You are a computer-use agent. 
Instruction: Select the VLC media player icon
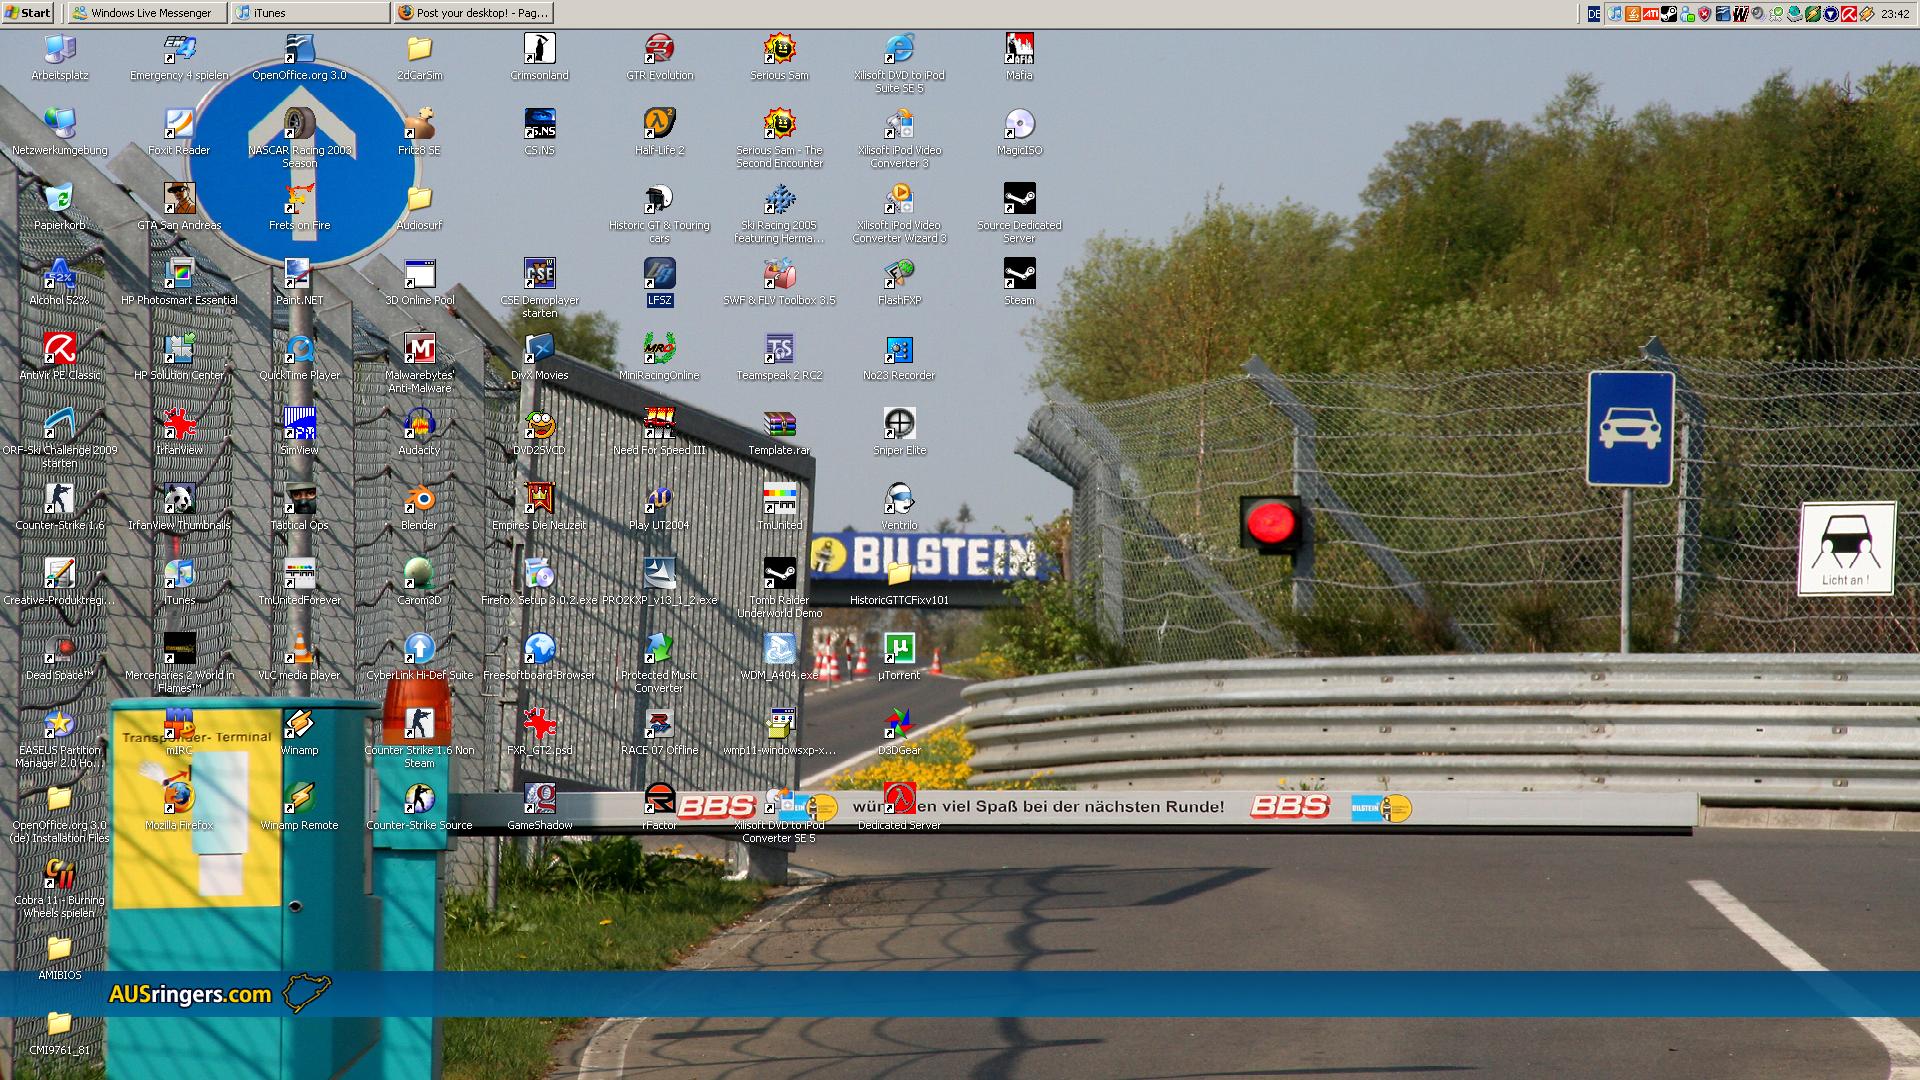[299, 649]
